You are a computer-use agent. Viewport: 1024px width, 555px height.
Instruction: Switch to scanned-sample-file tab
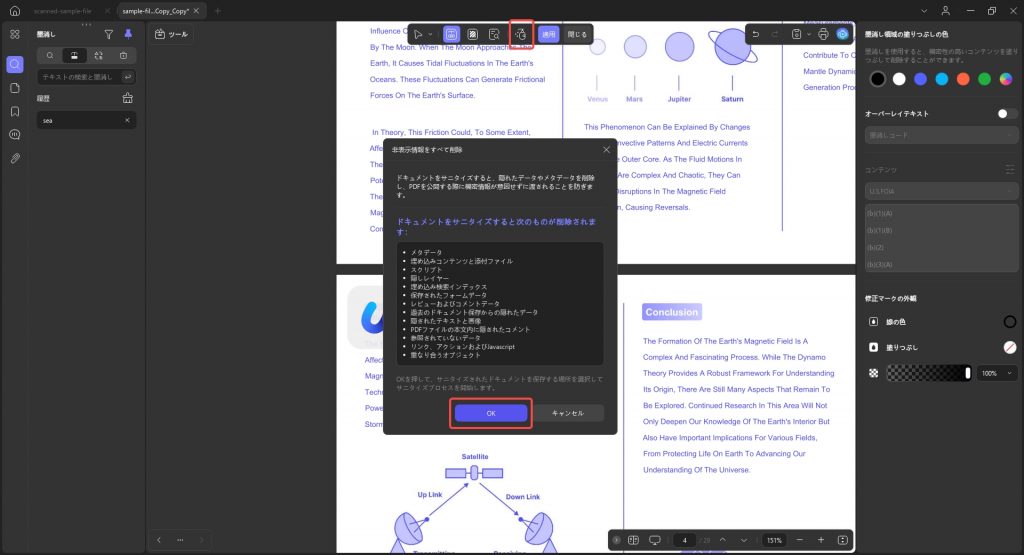pos(63,11)
